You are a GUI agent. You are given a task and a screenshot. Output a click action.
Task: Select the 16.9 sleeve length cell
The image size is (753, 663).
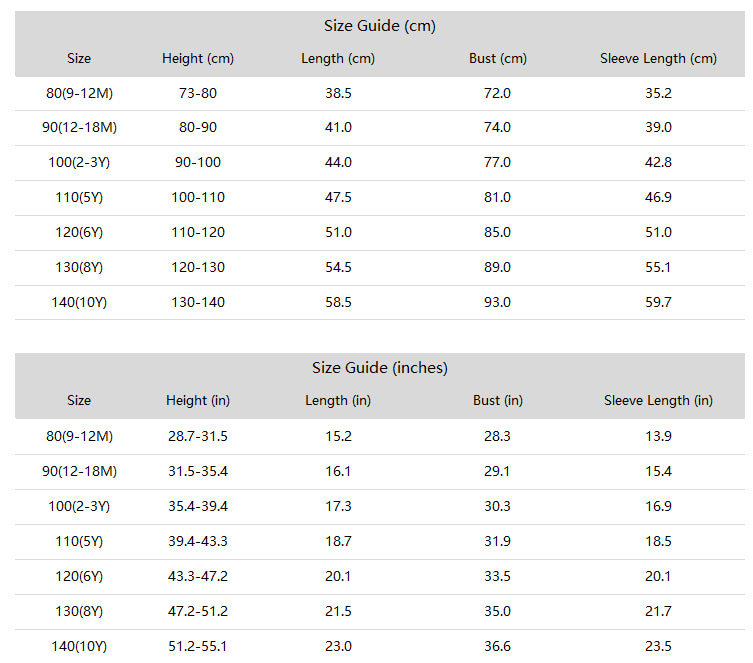658,506
